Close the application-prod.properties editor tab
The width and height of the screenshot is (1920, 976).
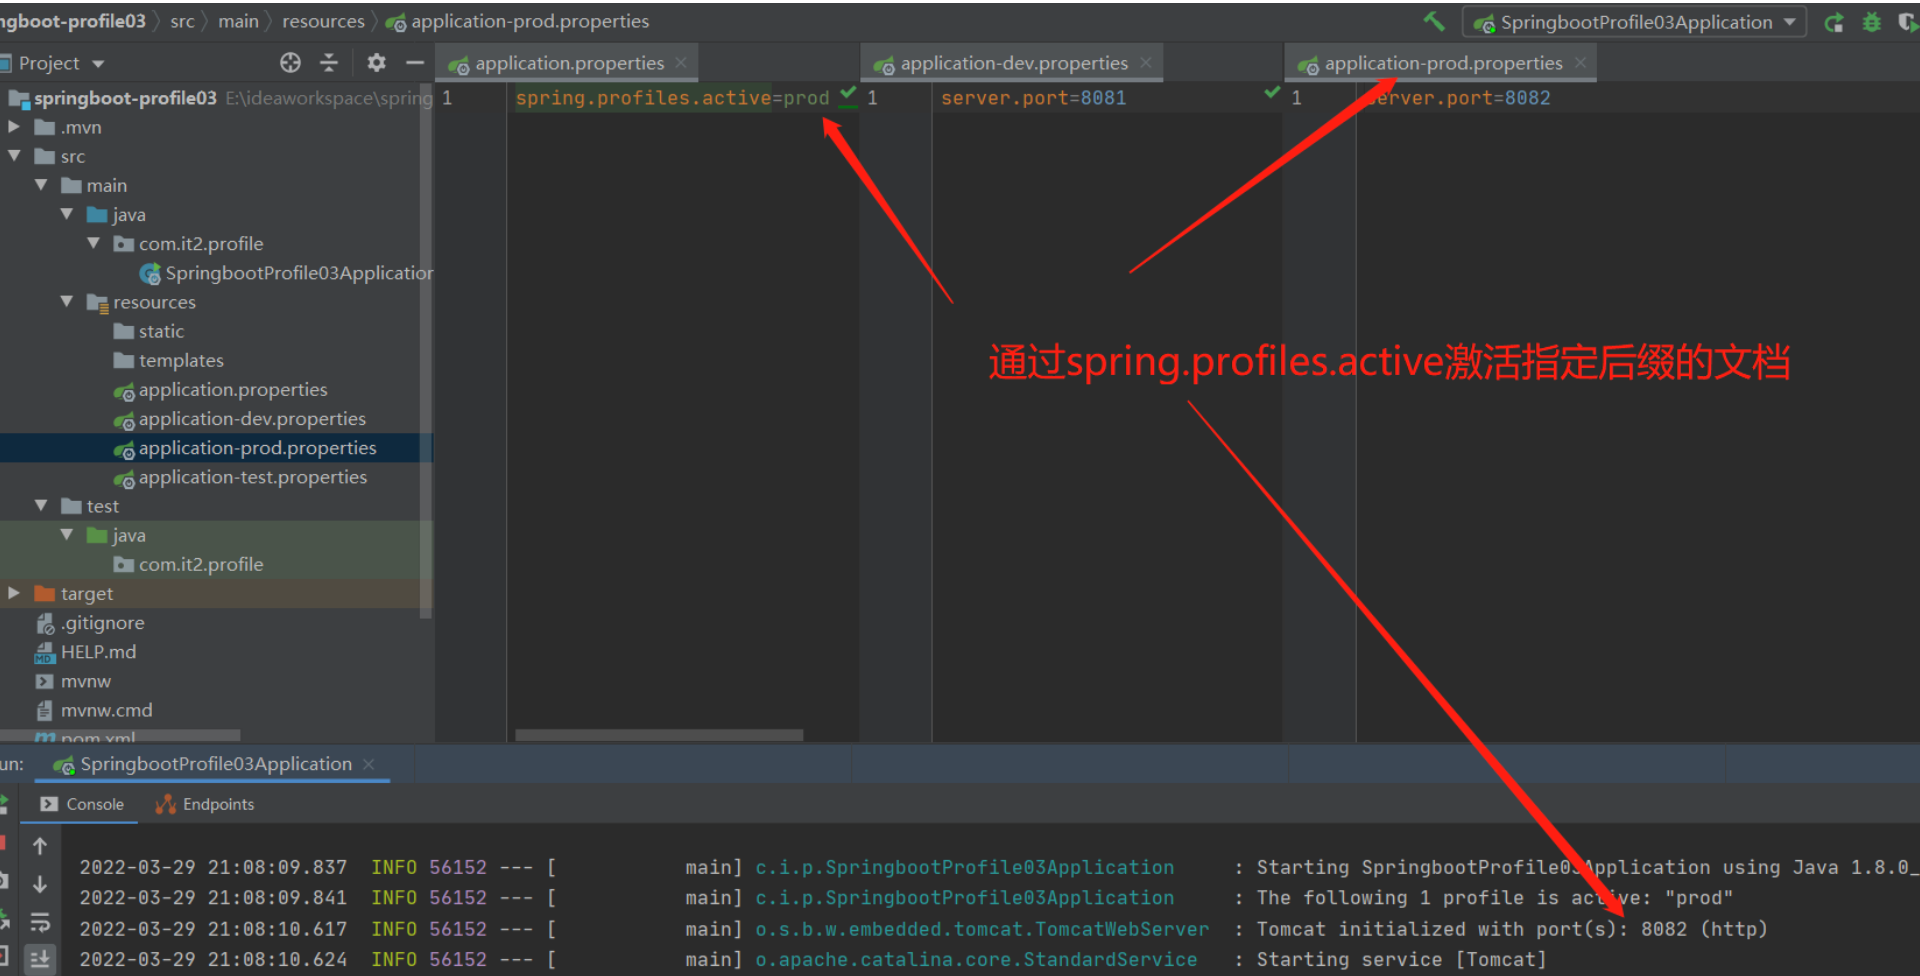1580,63
